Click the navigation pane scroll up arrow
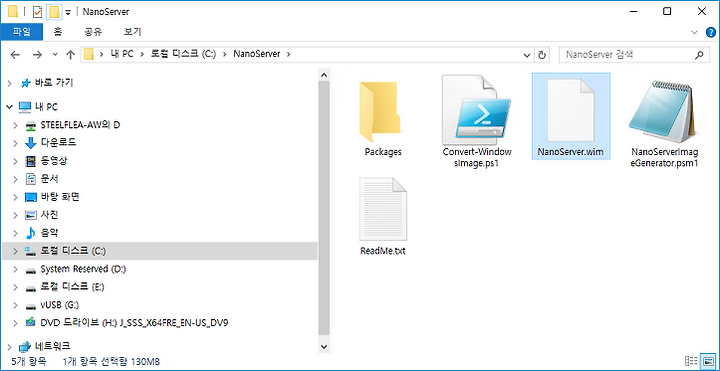 [x=324, y=75]
